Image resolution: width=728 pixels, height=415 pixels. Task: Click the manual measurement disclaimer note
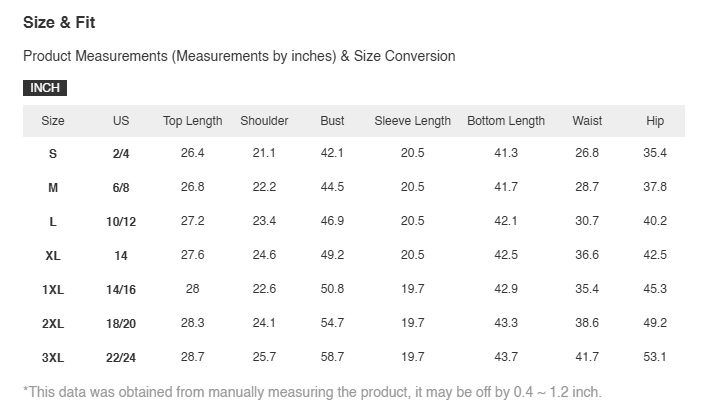coord(312,392)
